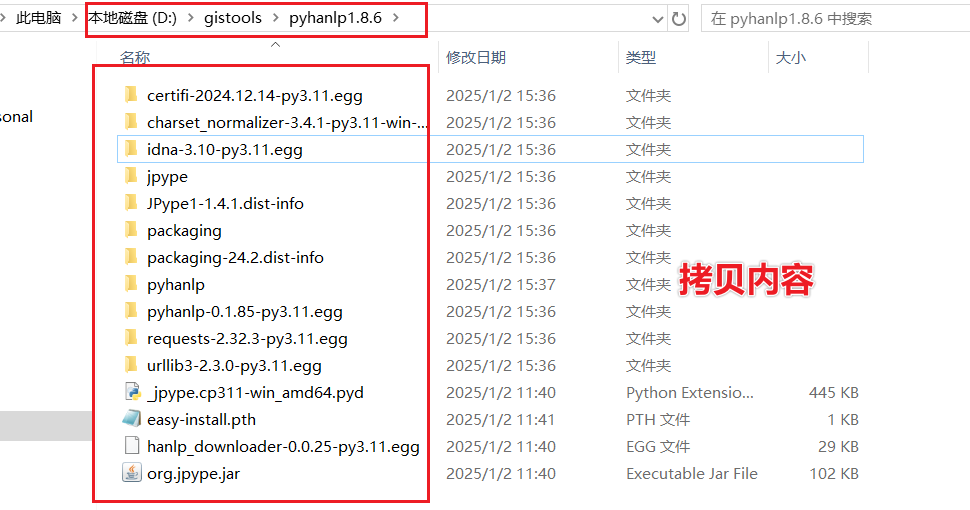Click the idna-3.10-py3.11.egg folder icon

point(131,149)
